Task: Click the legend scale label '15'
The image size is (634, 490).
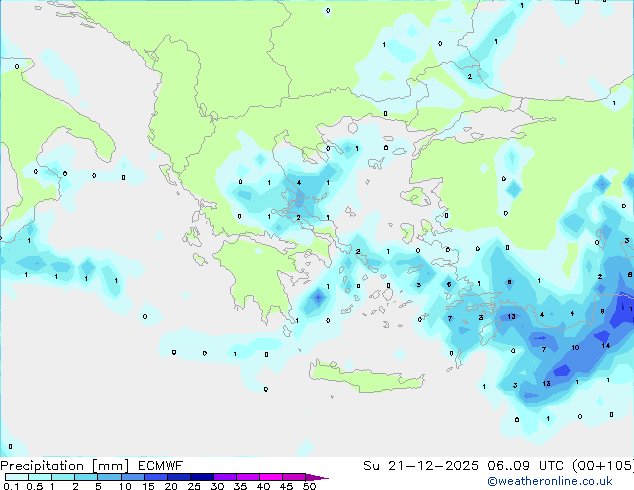Action: click(148, 486)
